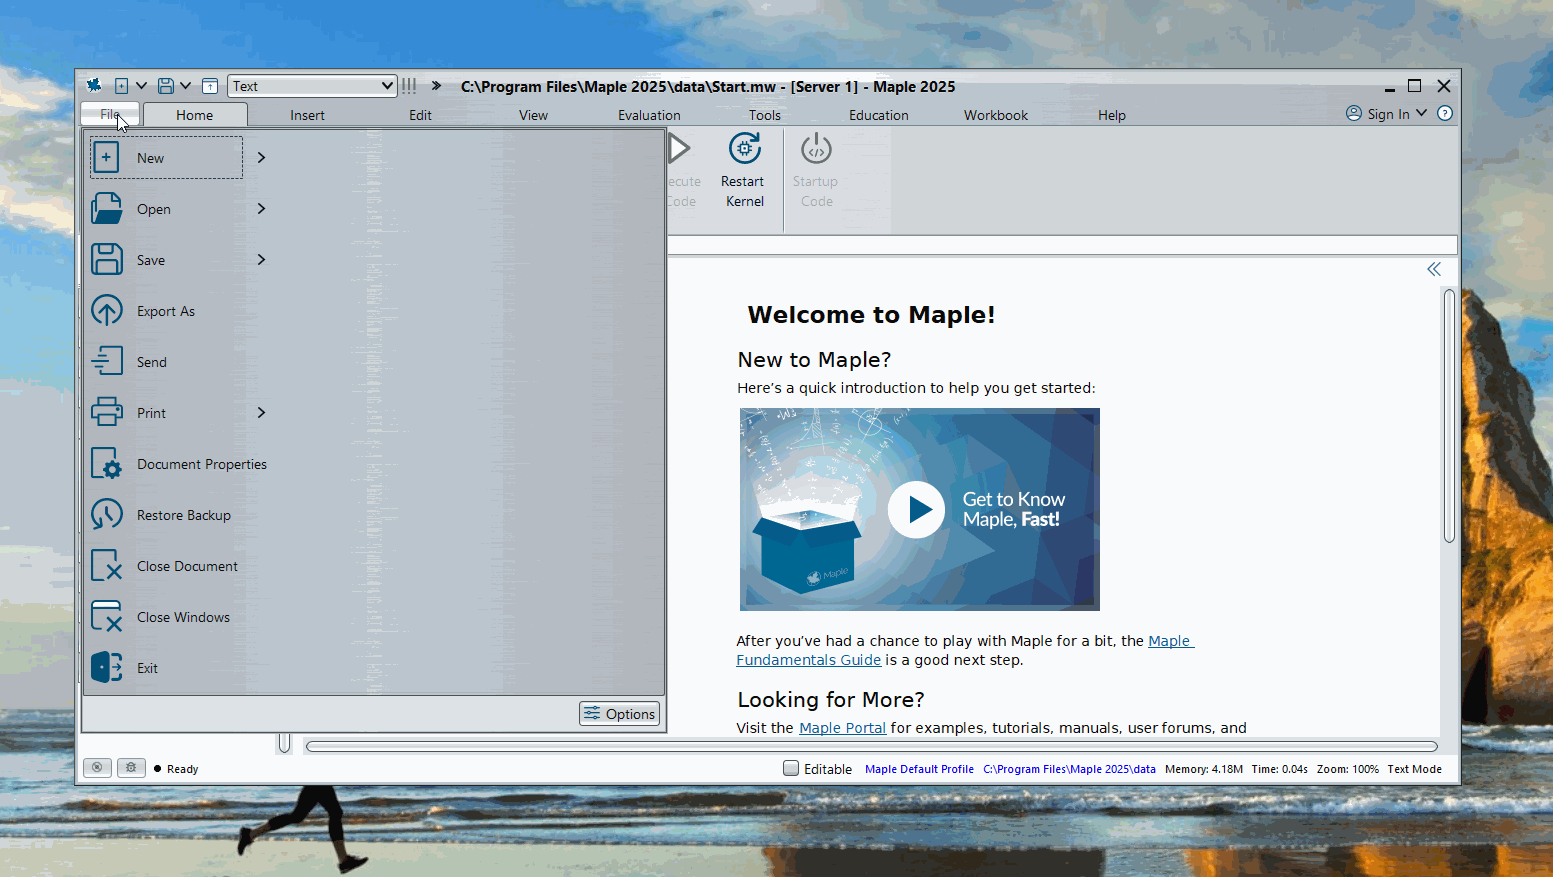This screenshot has height=877, width=1553.
Task: Click Maple Default Profile in status bar
Action: tap(919, 769)
